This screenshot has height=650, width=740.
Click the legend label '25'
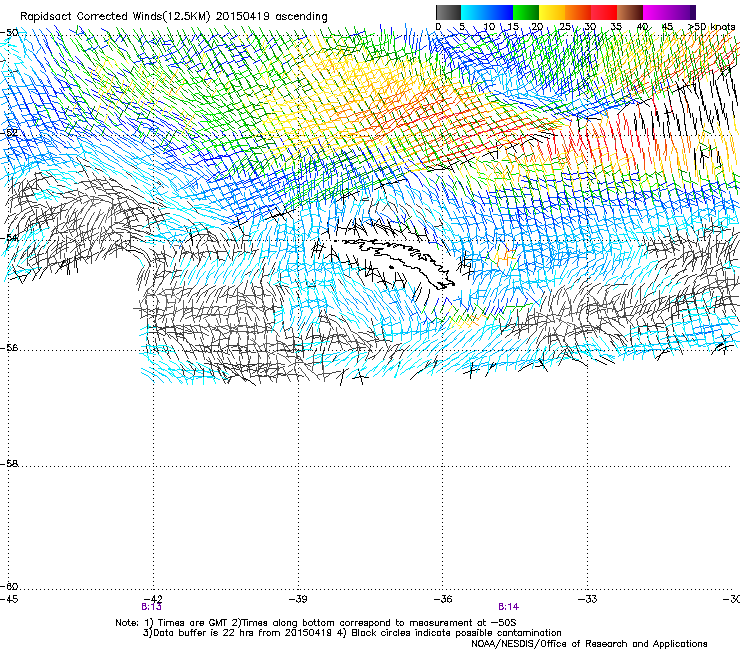point(565,27)
